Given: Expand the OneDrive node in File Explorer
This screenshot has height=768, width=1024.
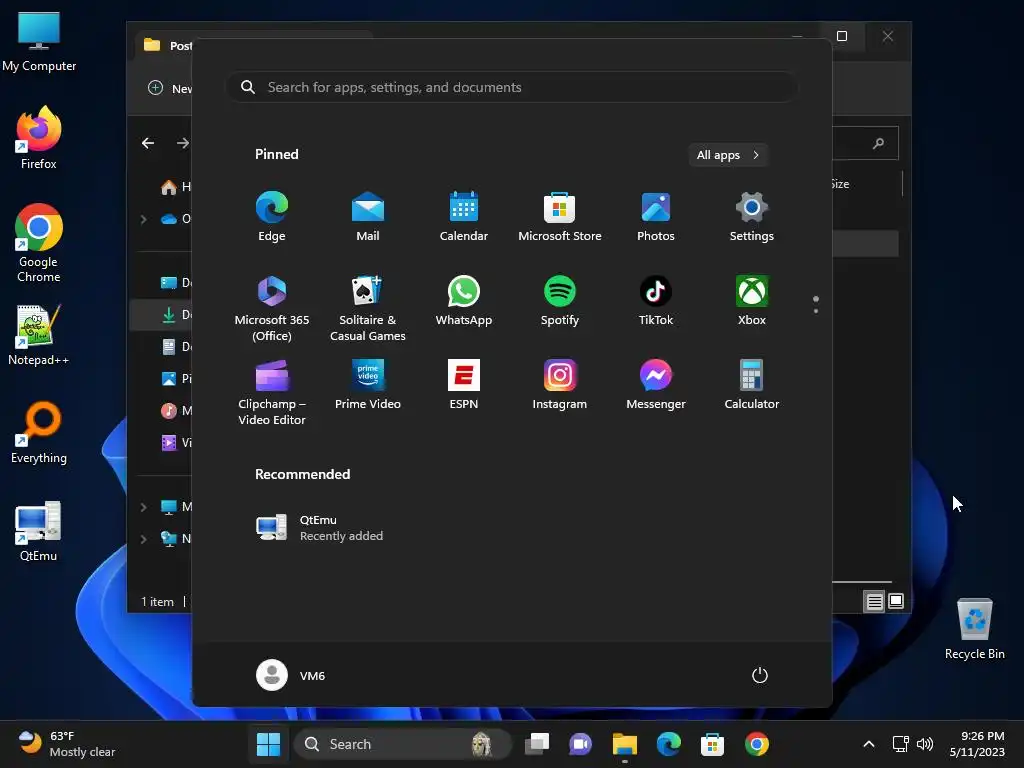Looking at the screenshot, I should (143, 219).
